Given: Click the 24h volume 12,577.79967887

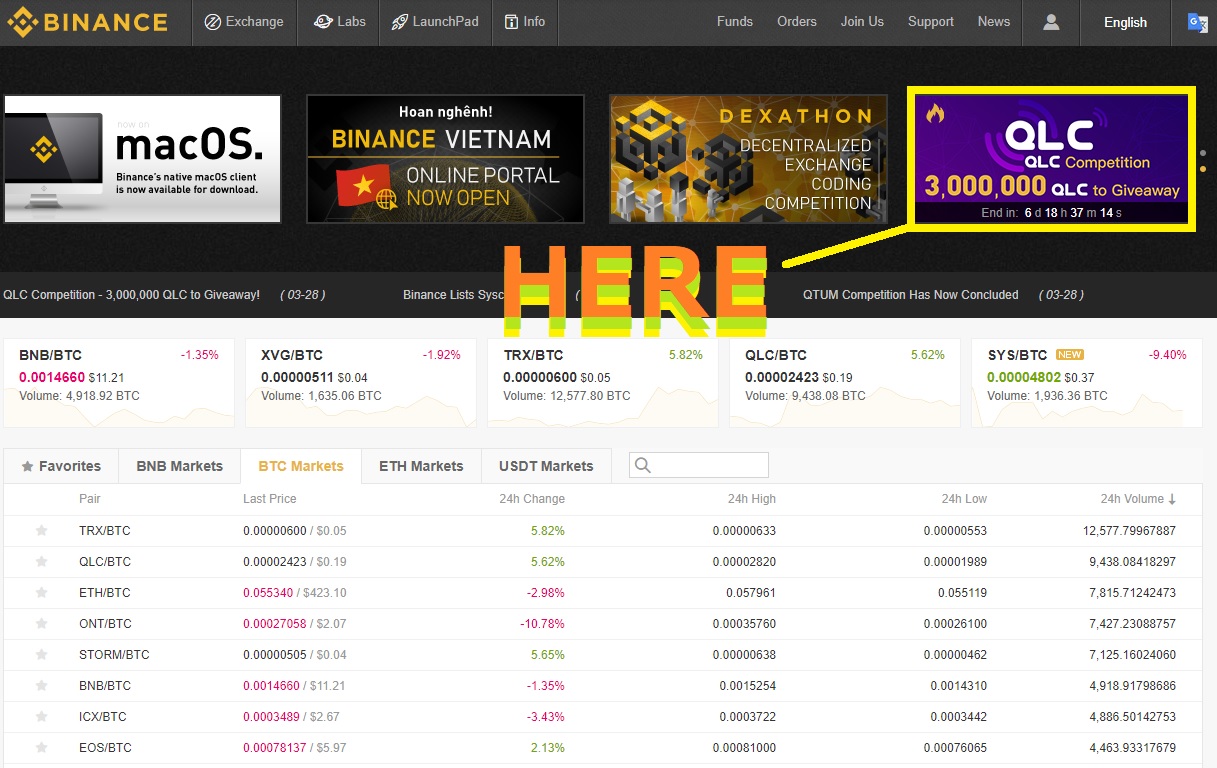Looking at the screenshot, I should tap(1129, 531).
